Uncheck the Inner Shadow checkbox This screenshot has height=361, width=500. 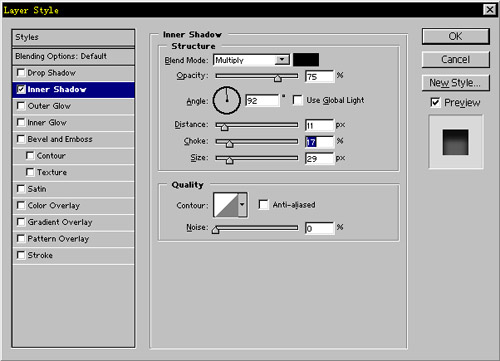coord(21,89)
